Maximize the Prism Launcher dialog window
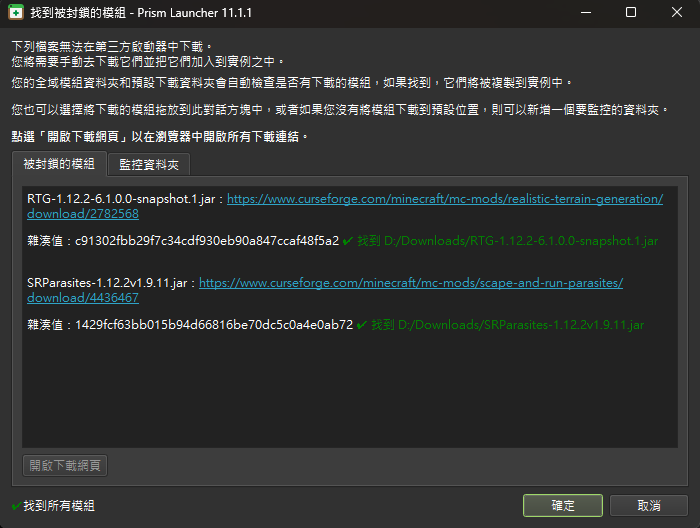 [x=630, y=12]
